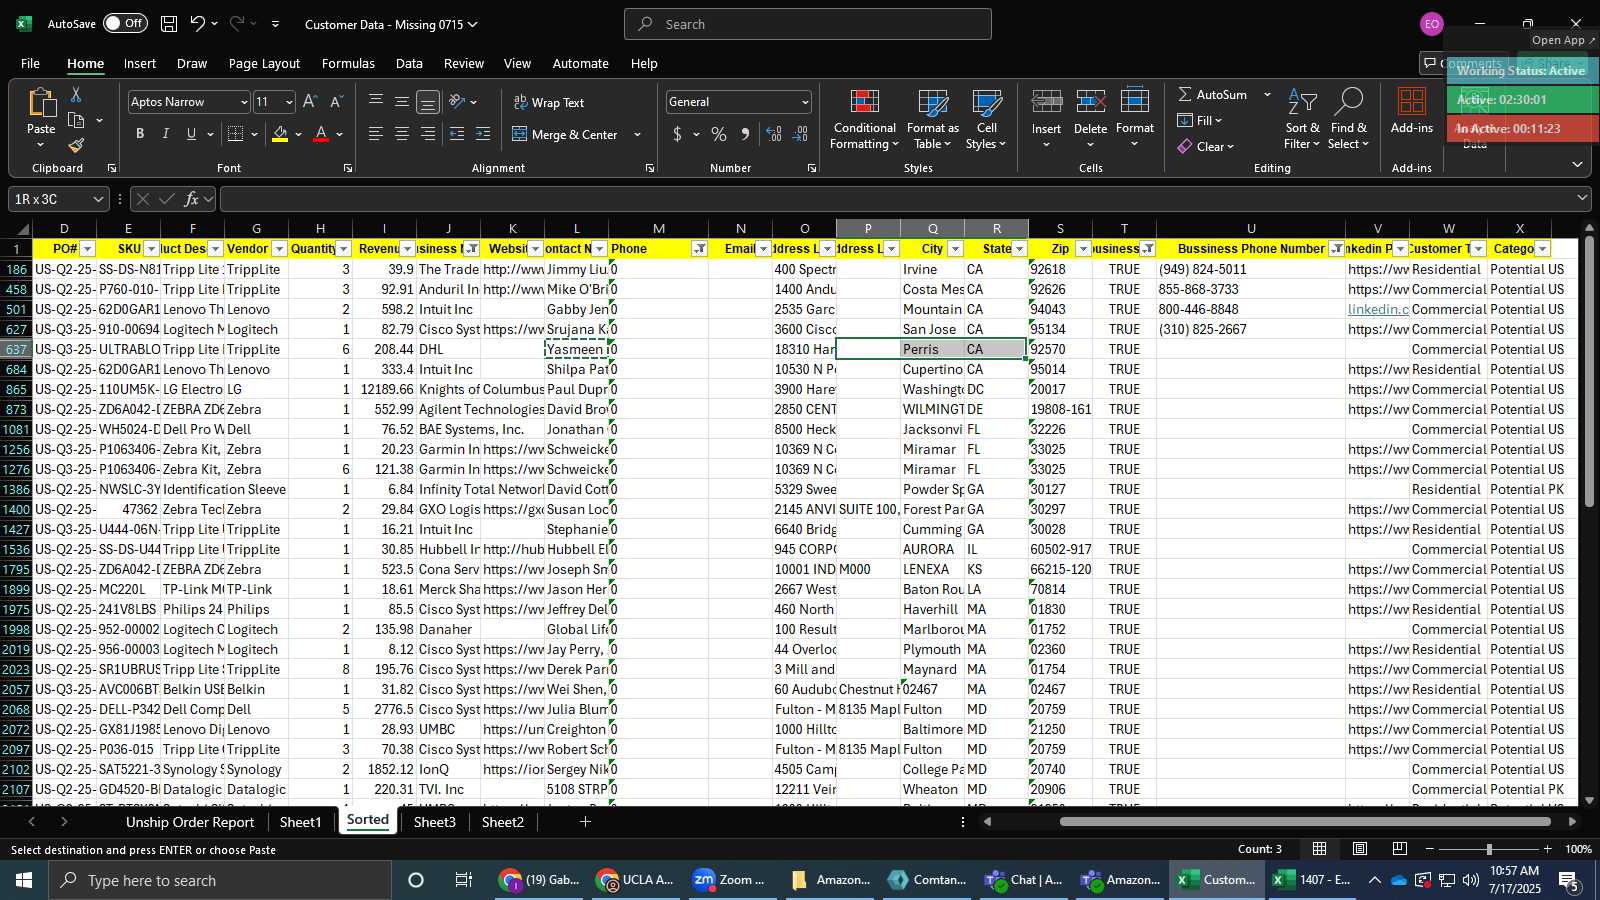Add a new sheet with plus button
1600x900 pixels.
585,822
